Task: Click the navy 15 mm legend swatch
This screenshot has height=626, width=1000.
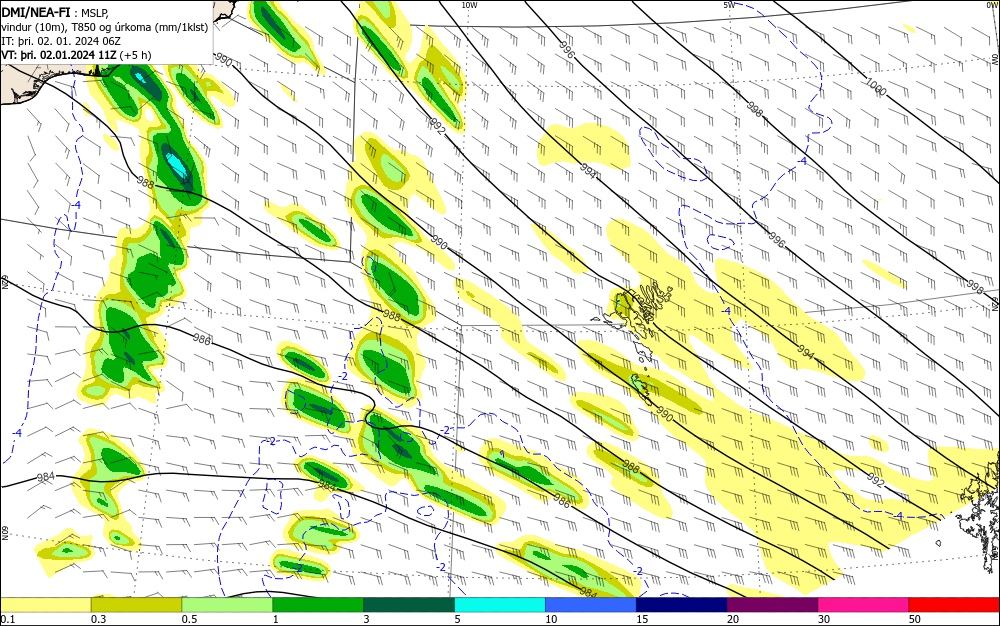Action: click(x=682, y=605)
